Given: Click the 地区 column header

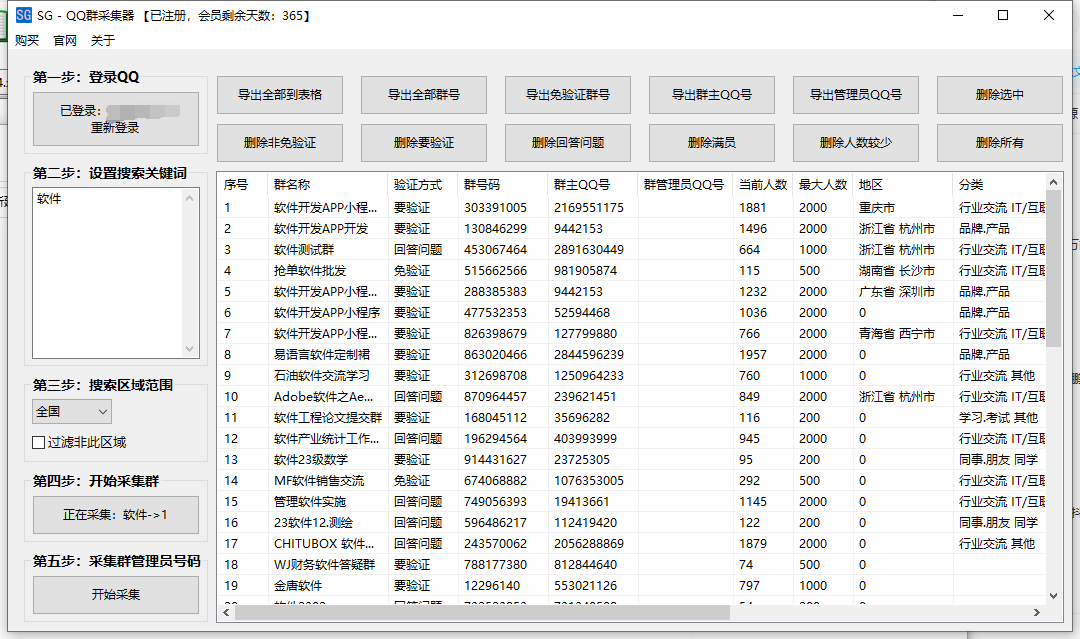Looking at the screenshot, I should click(x=902, y=185).
